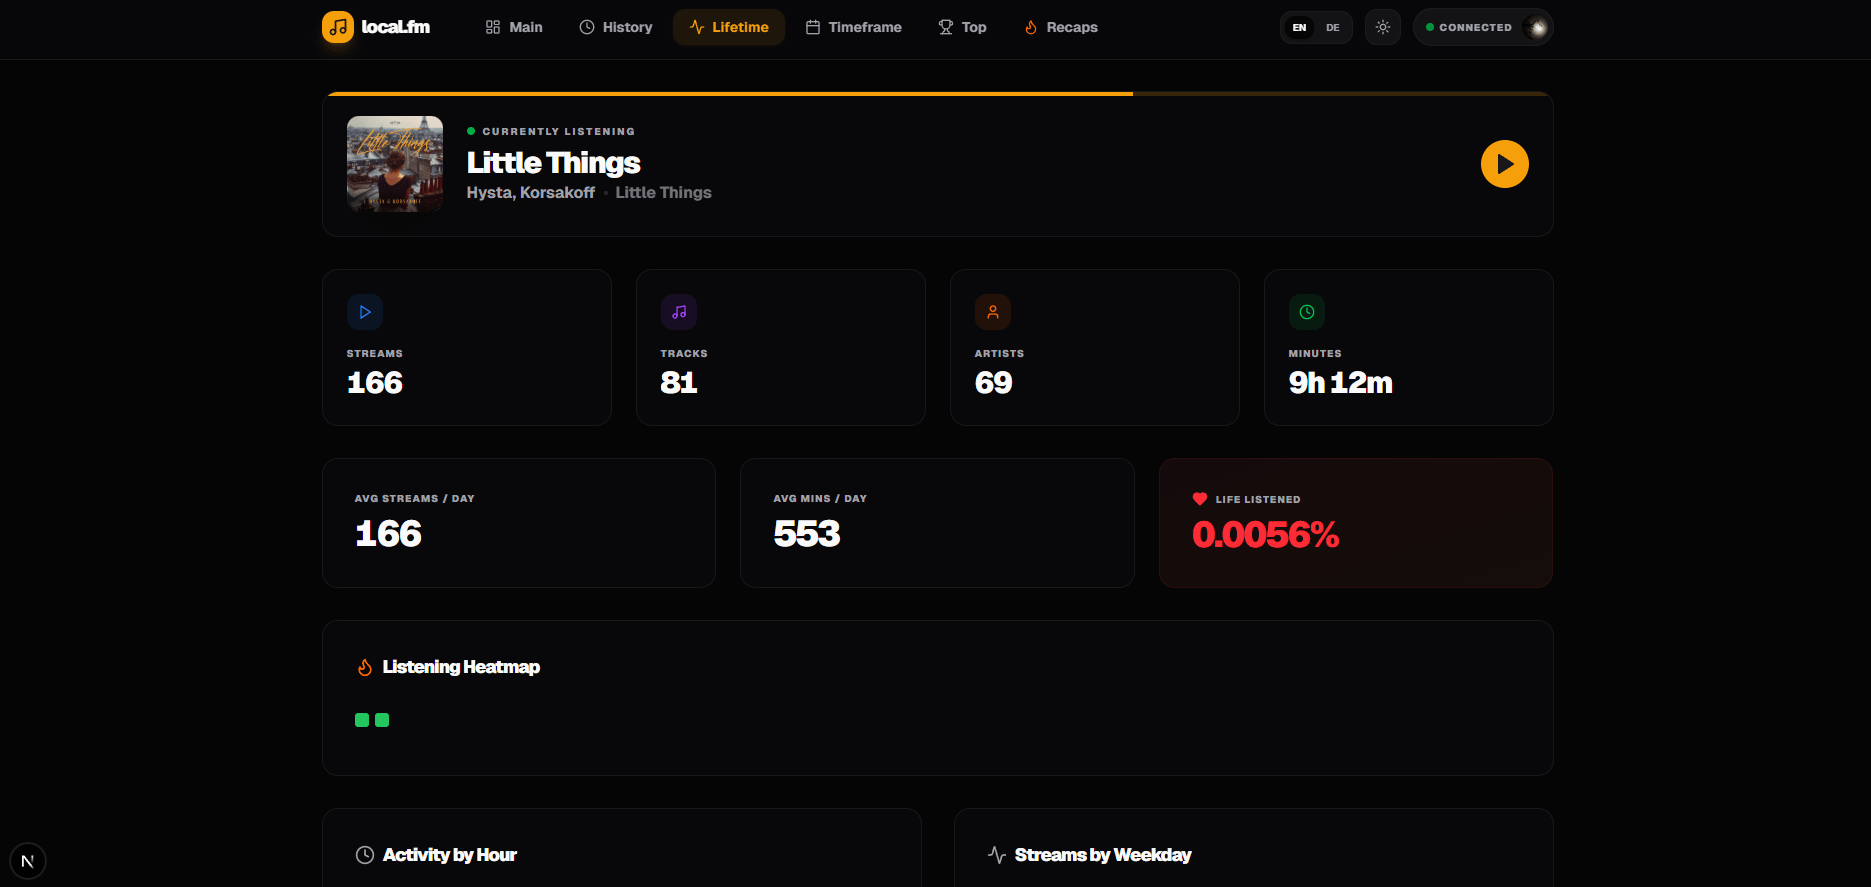Open the History tab
Screen dimensions: 1871x887
pyautogui.click(x=616, y=27)
